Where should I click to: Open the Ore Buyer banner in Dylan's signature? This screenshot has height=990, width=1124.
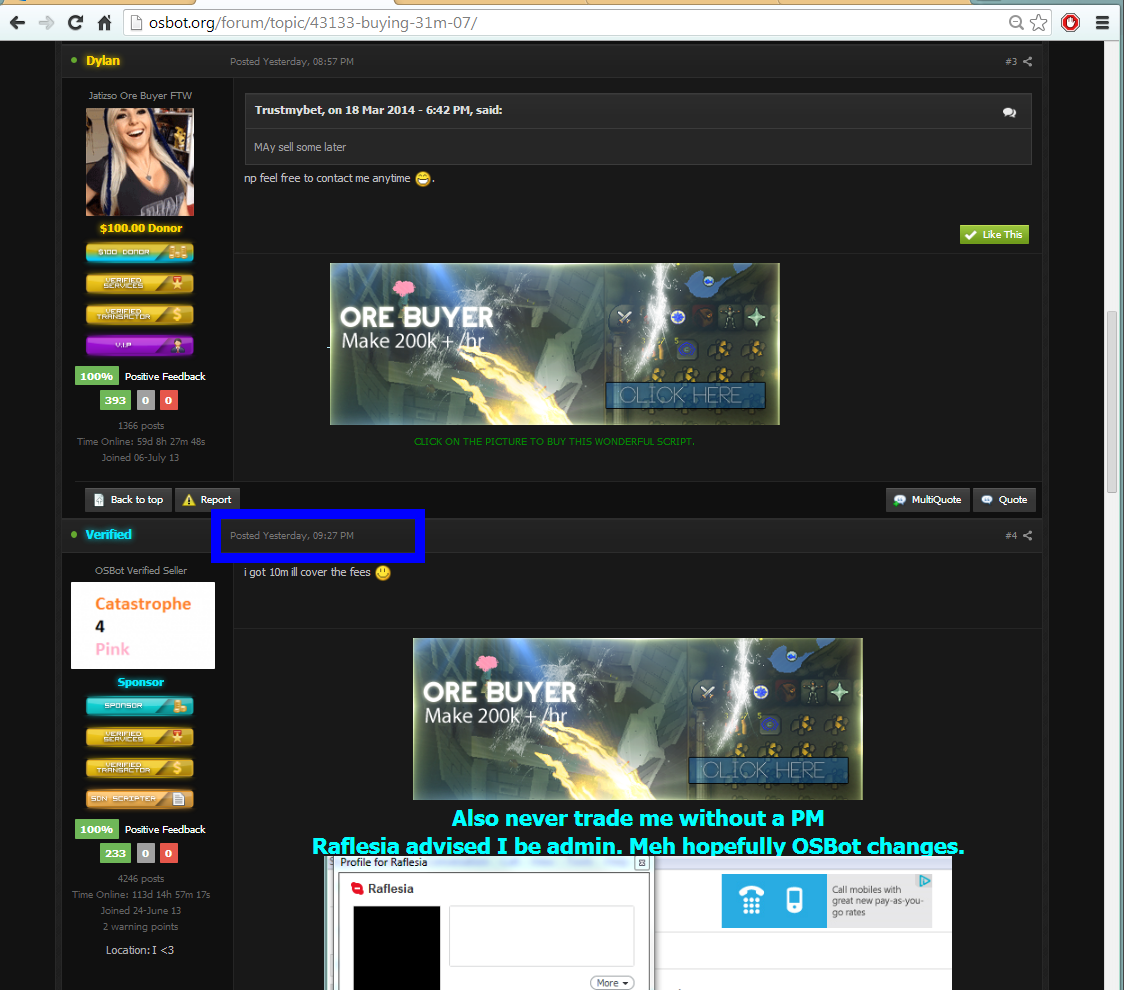[x=554, y=344]
